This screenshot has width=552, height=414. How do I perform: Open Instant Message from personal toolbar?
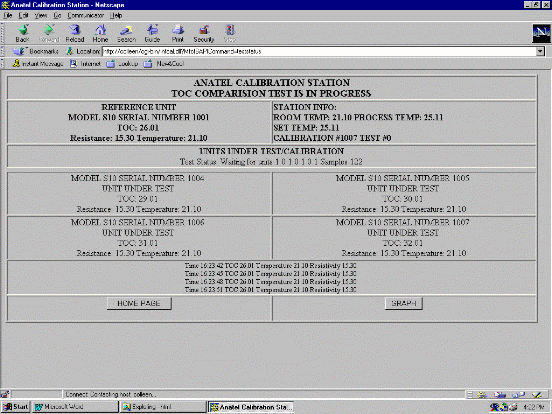coord(38,64)
